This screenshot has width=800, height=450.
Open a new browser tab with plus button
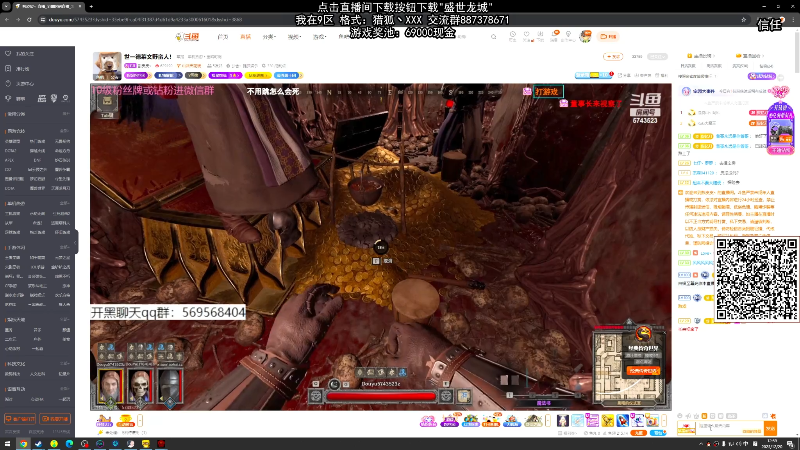point(91,7)
